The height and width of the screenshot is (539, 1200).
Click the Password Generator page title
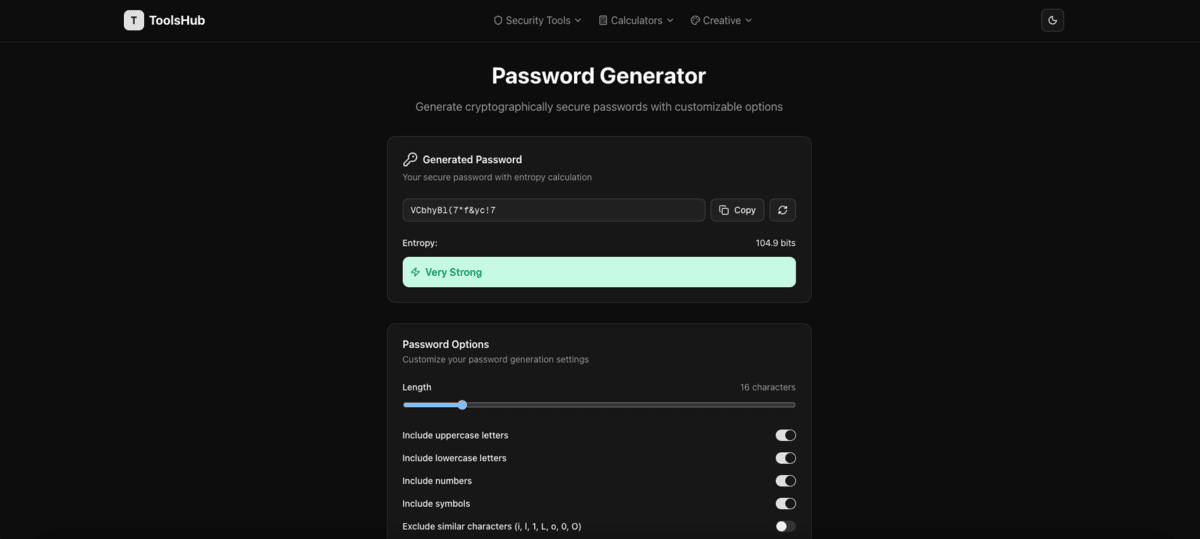[599, 76]
